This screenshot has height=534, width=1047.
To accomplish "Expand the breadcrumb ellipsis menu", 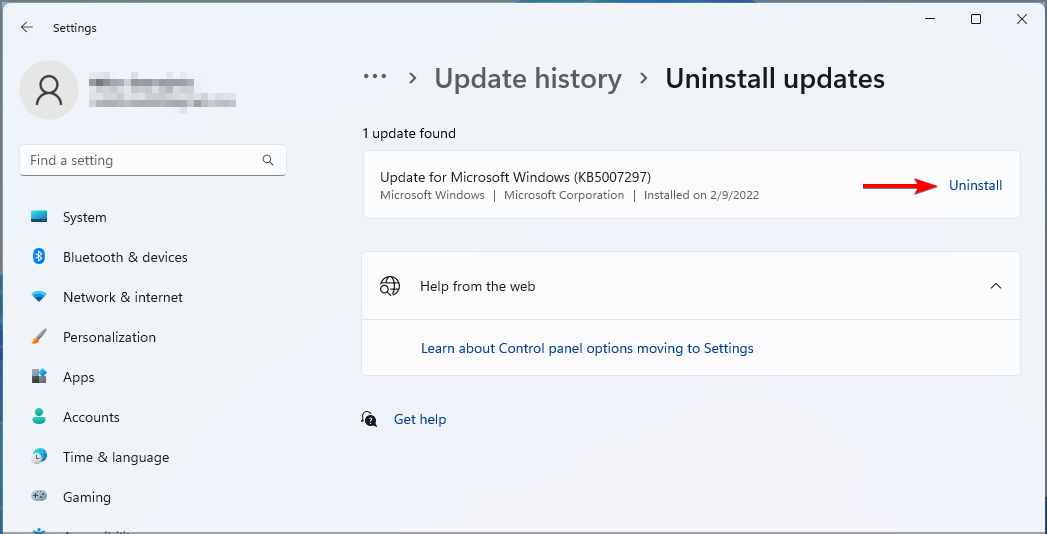I will point(375,77).
